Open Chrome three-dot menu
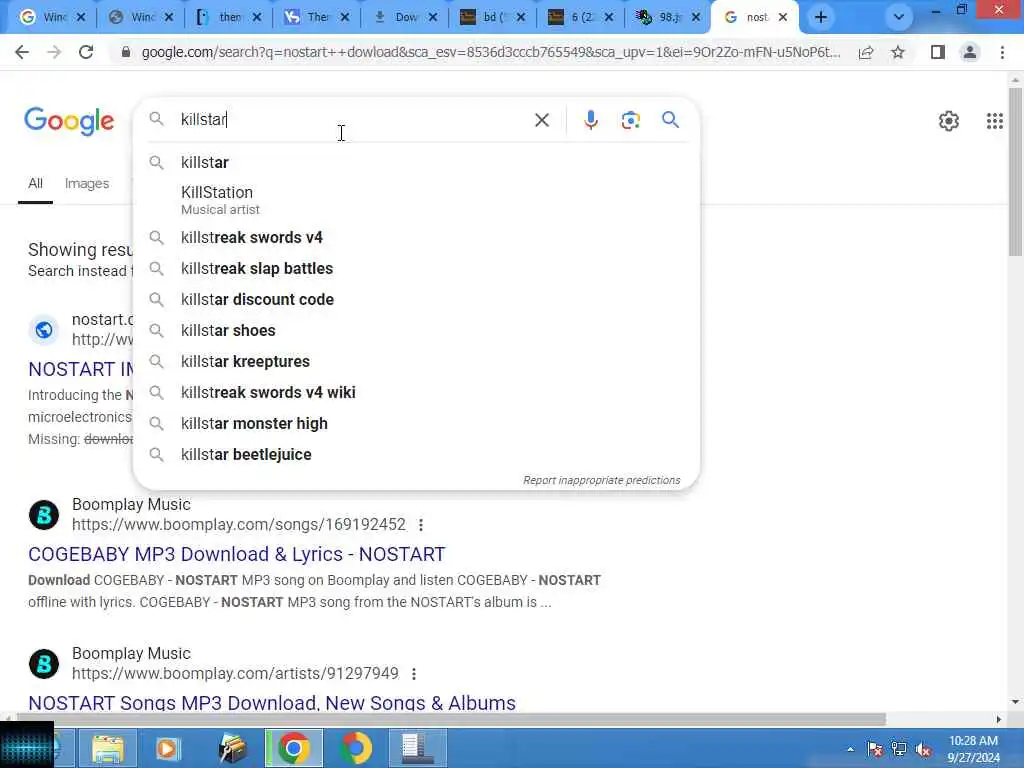This screenshot has height=768, width=1024. (x=1002, y=52)
